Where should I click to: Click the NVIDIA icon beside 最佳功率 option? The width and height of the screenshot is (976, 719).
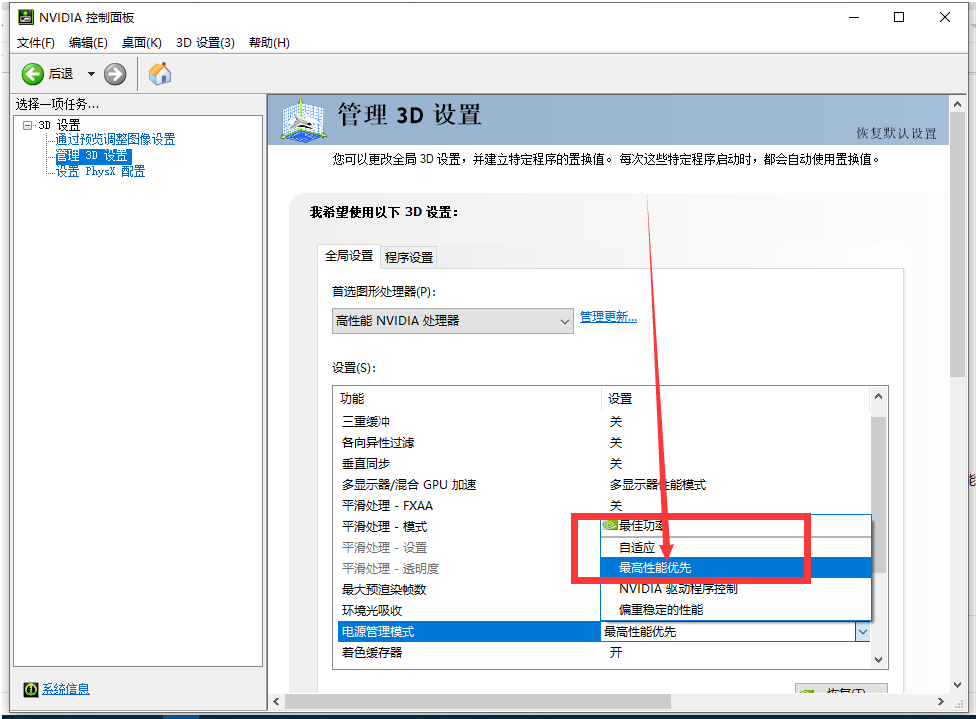pyautogui.click(x=610, y=524)
